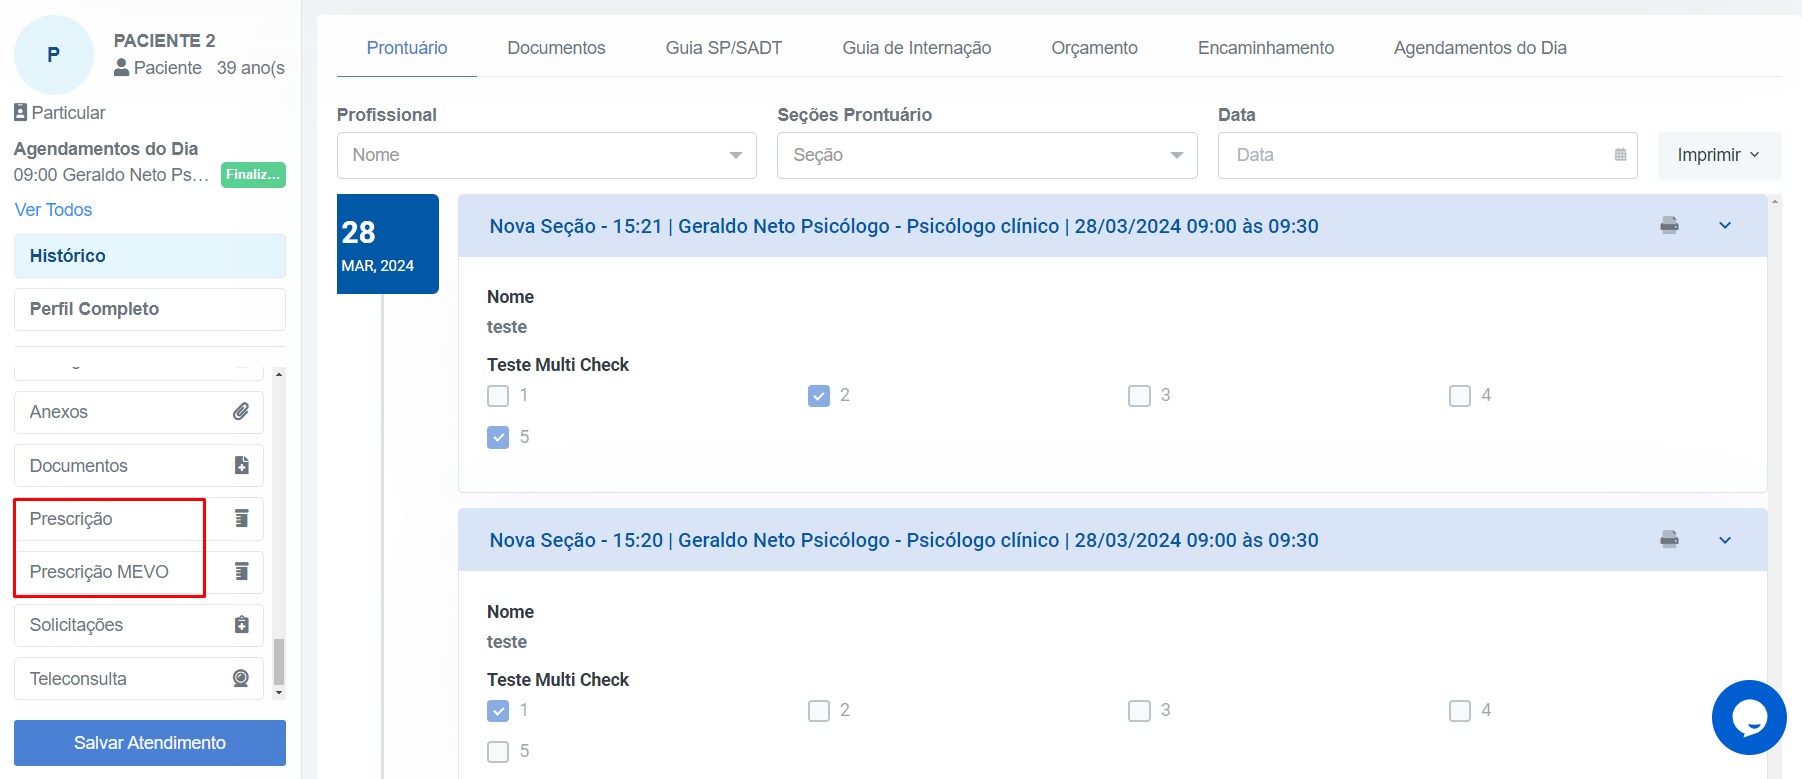1802x779 pixels.
Task: Print the 15:21 Nova Seção entry
Action: [x=1669, y=225]
